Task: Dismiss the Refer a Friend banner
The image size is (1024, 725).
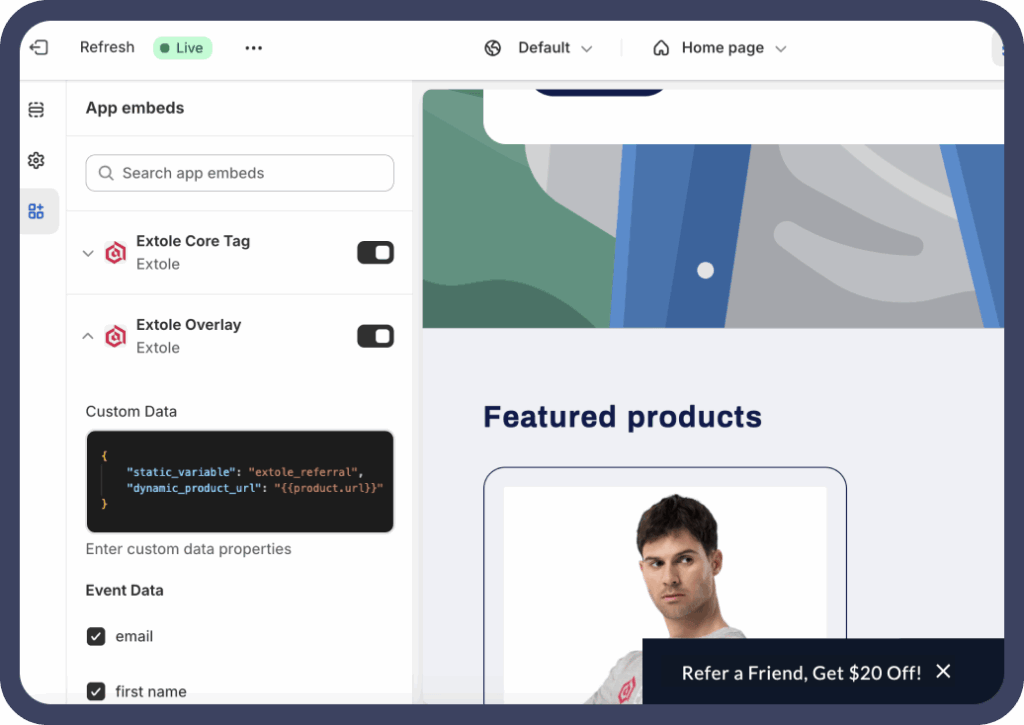Action: coord(943,671)
